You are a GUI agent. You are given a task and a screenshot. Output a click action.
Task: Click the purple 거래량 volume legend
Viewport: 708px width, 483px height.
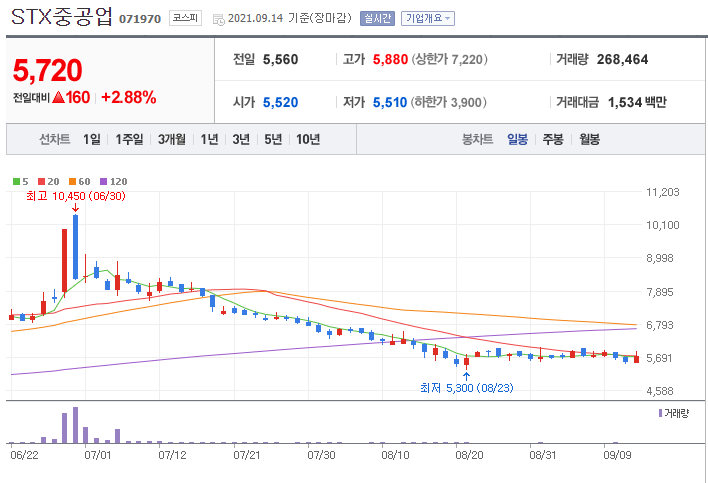point(674,413)
